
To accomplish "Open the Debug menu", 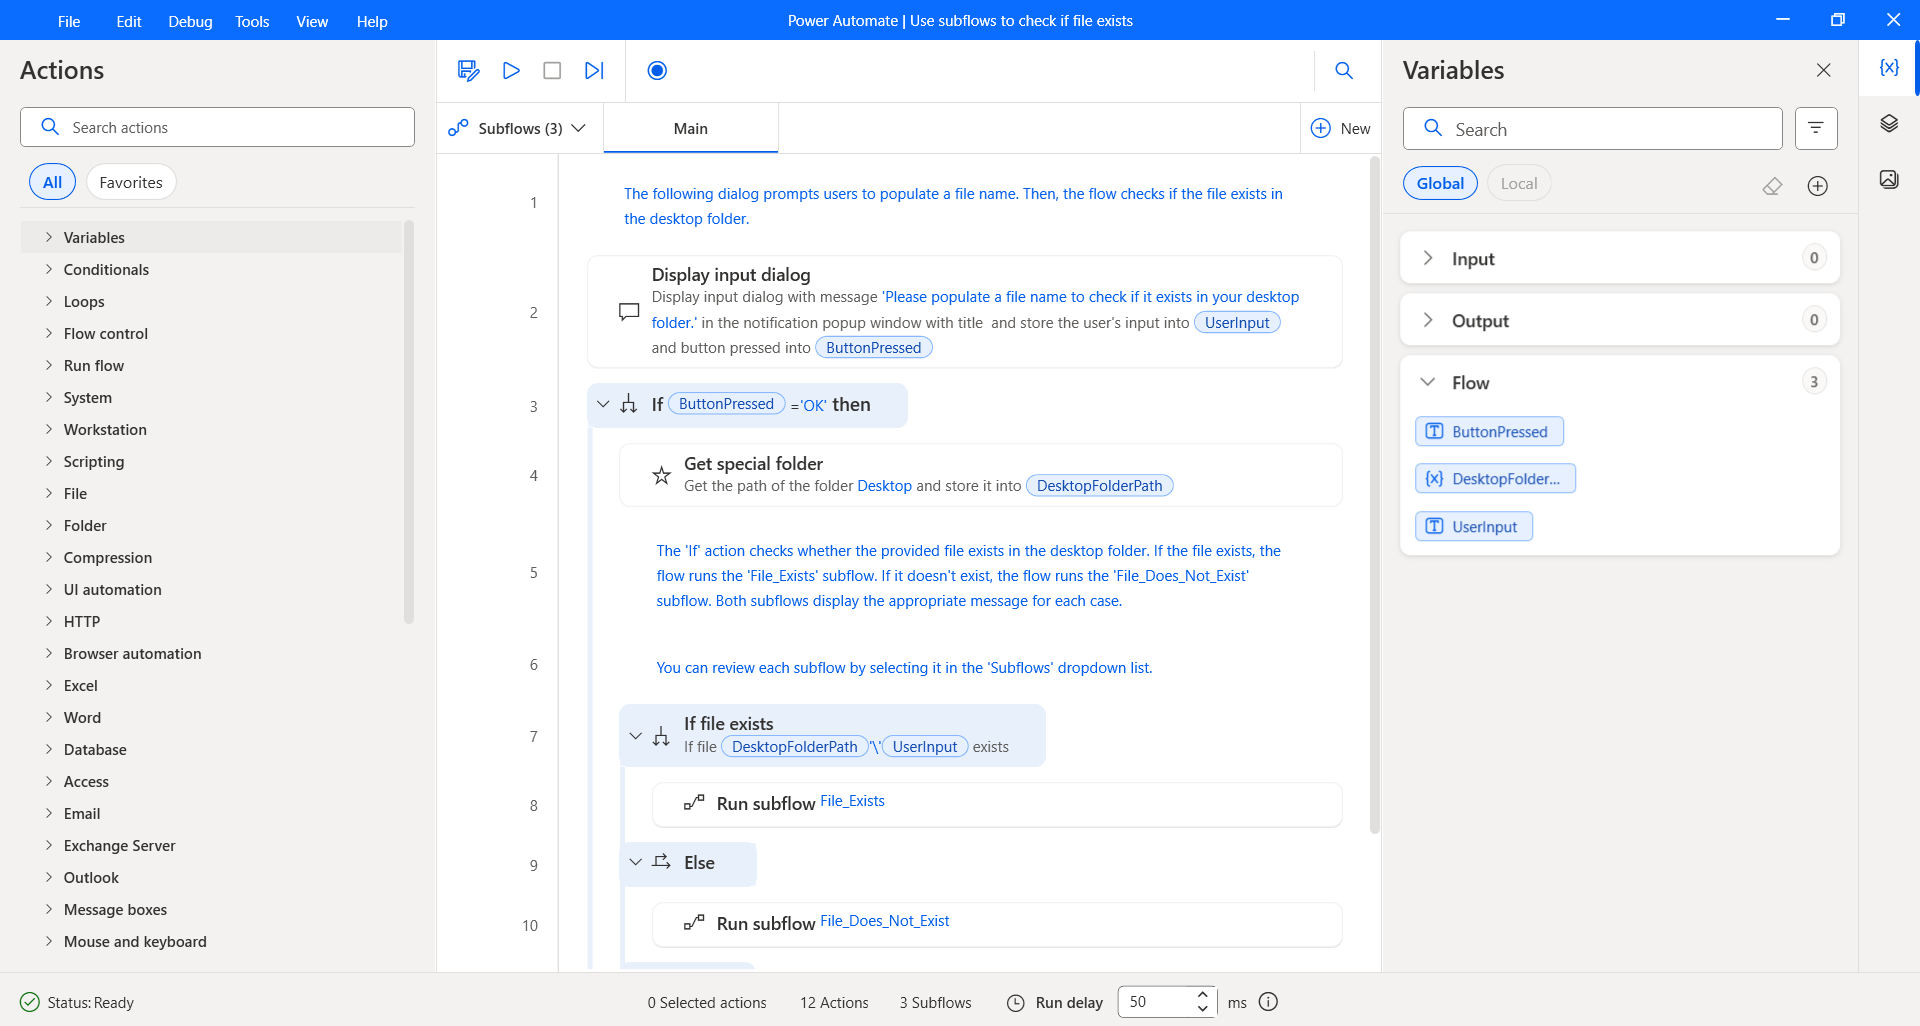I will [x=190, y=21].
